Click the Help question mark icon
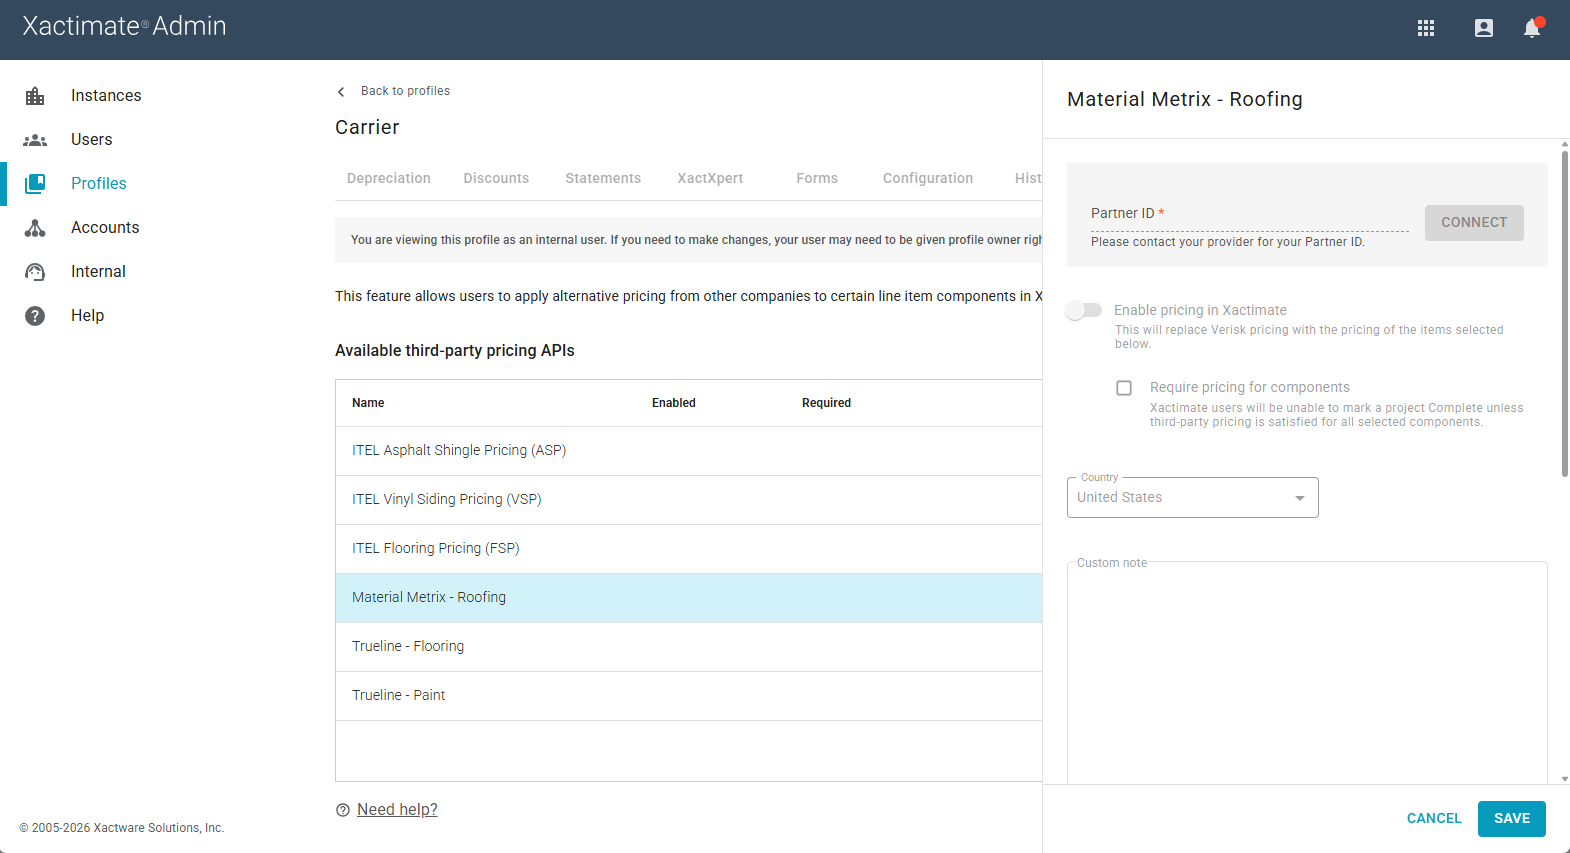This screenshot has height=853, width=1570. 35,316
